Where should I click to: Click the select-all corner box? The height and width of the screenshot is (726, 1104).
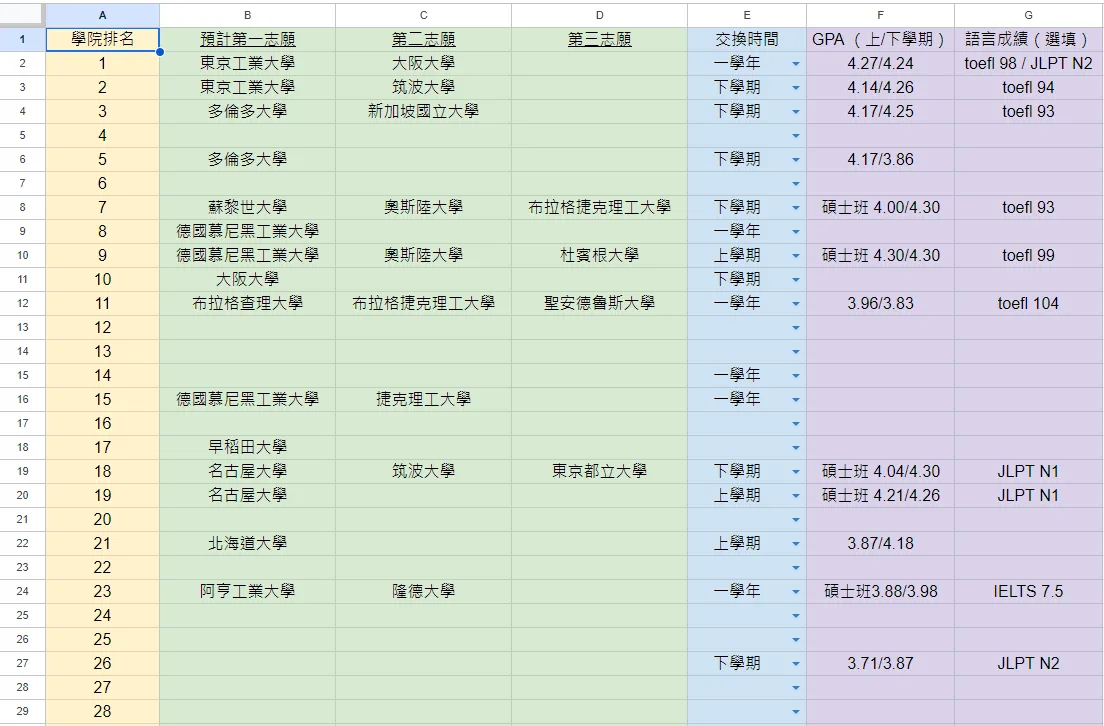[x=23, y=15]
